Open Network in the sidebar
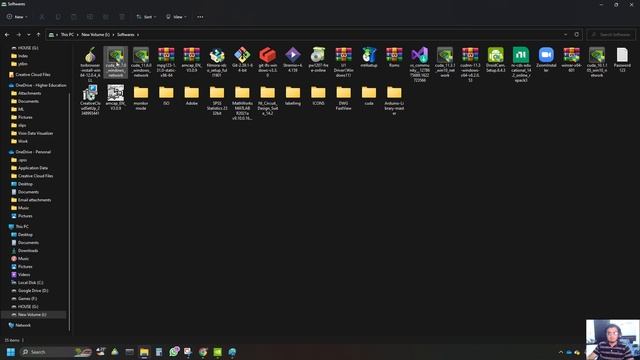Screen dimensions: 640x360 23,325
